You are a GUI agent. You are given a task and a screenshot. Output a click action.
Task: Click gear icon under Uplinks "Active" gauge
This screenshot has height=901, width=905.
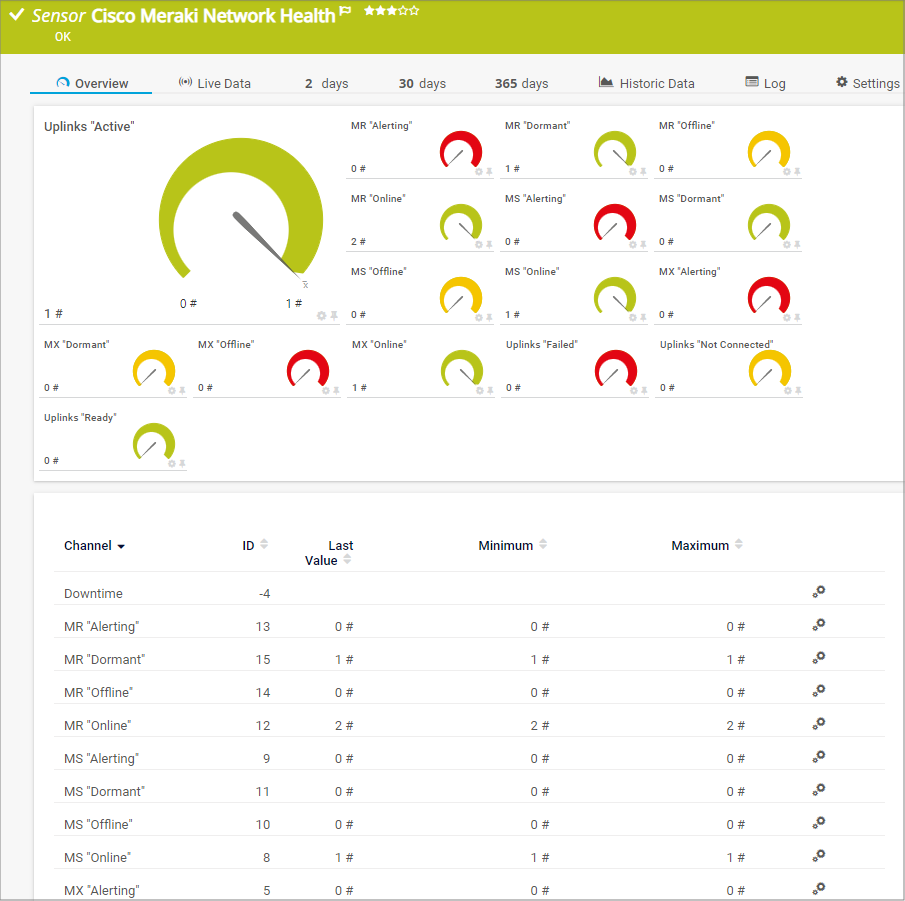[322, 316]
